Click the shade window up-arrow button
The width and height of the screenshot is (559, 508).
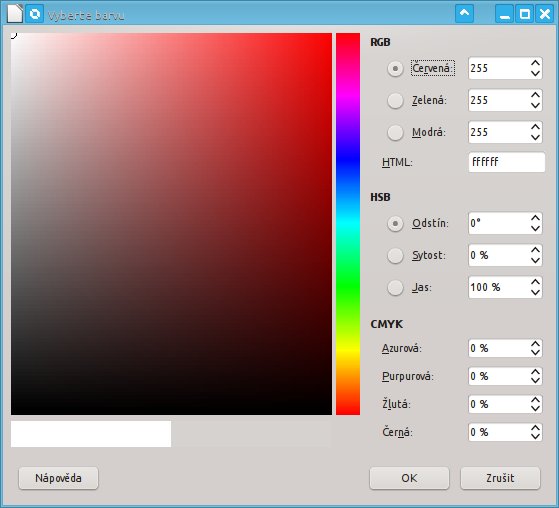[x=464, y=14]
